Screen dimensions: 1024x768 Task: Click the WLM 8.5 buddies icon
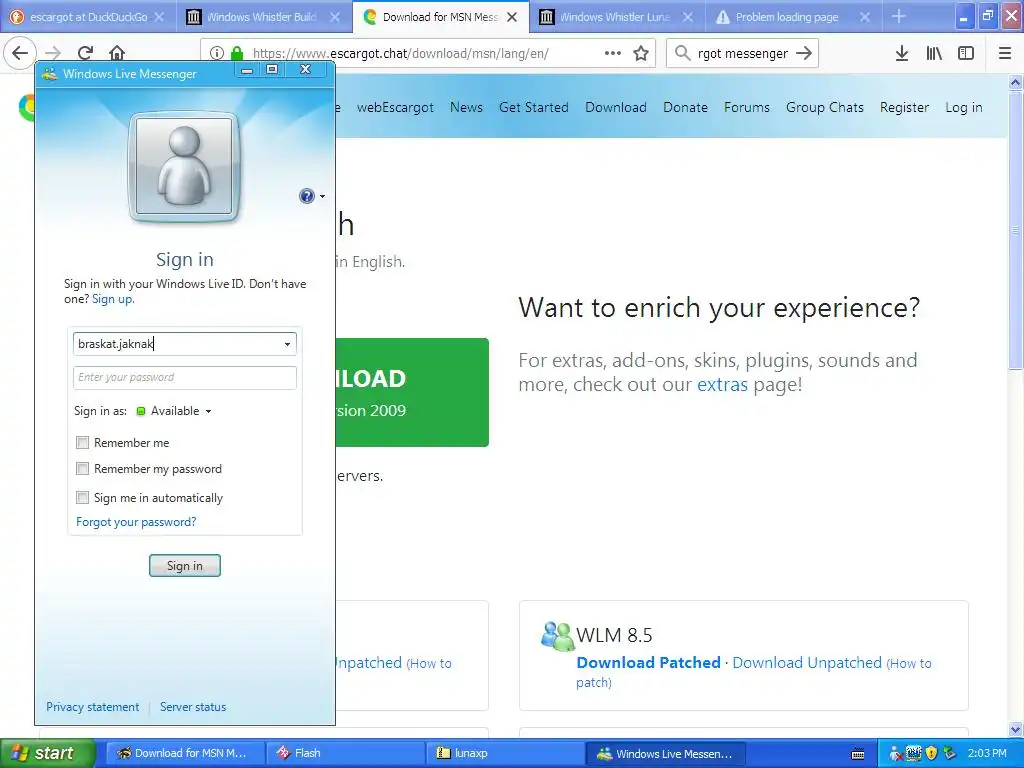[x=557, y=635]
